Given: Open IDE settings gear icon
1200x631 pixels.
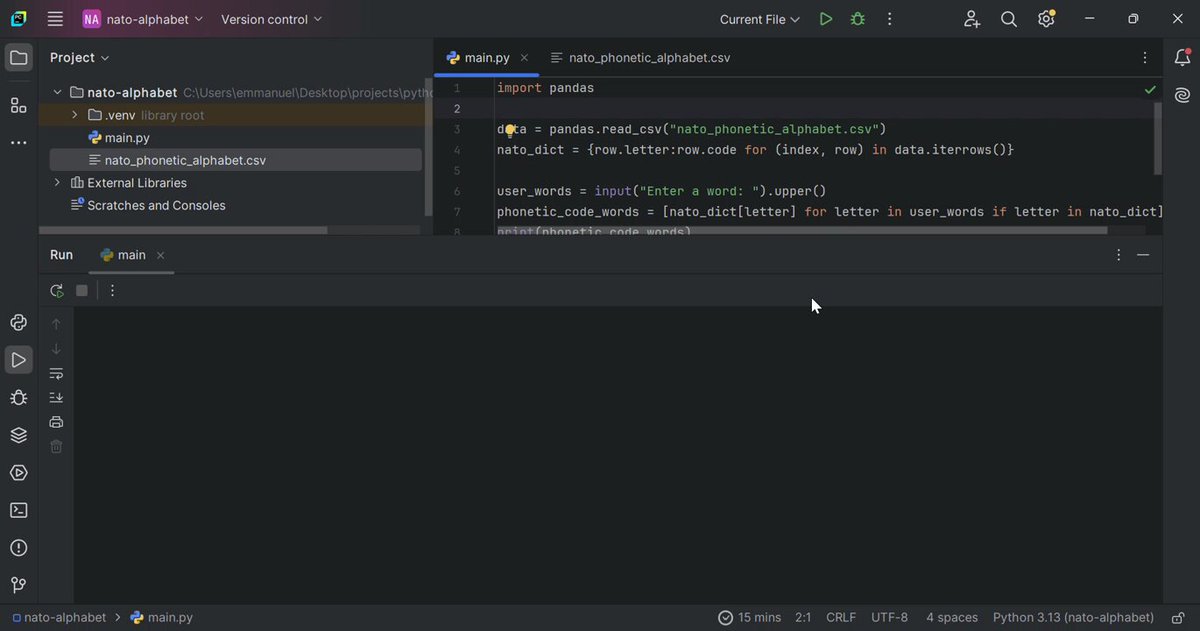Looking at the screenshot, I should (x=1046, y=19).
